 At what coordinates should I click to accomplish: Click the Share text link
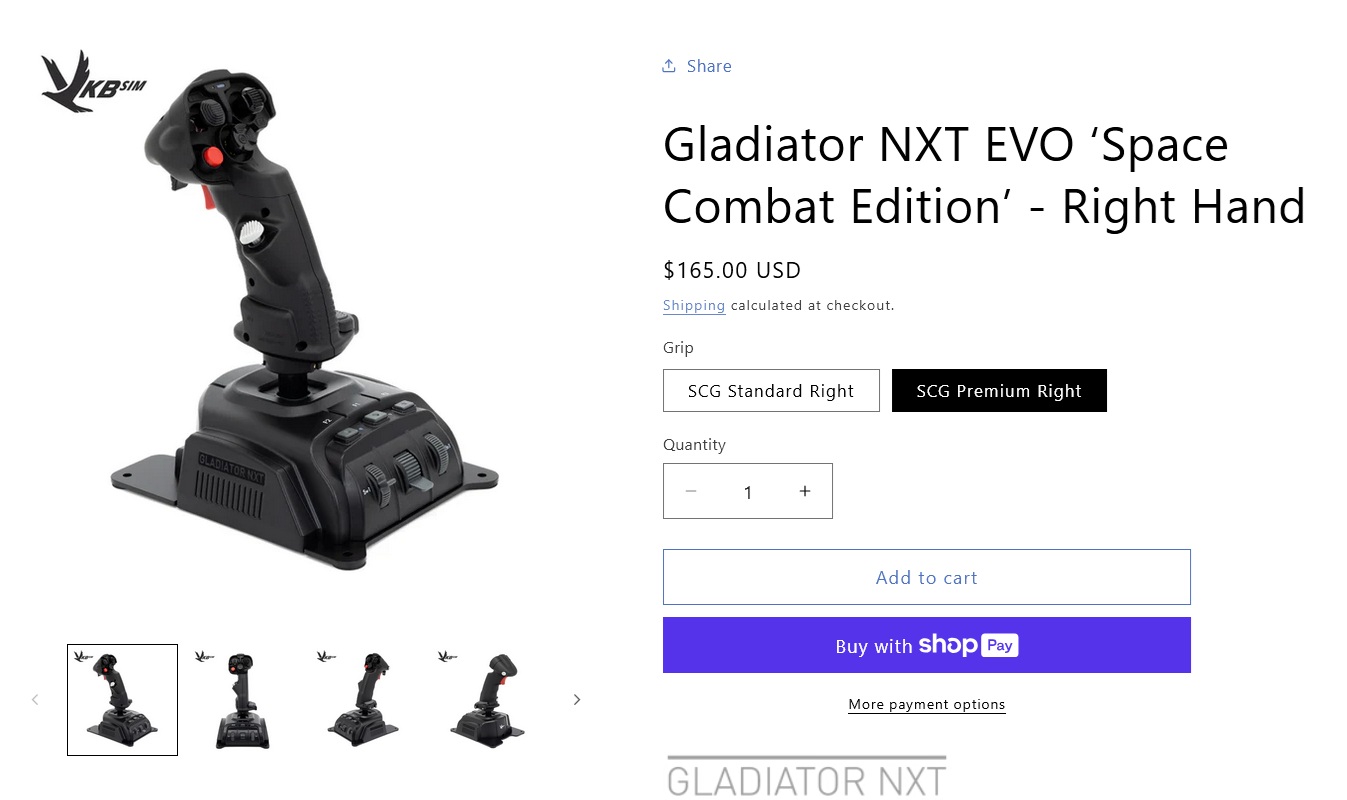pos(709,66)
